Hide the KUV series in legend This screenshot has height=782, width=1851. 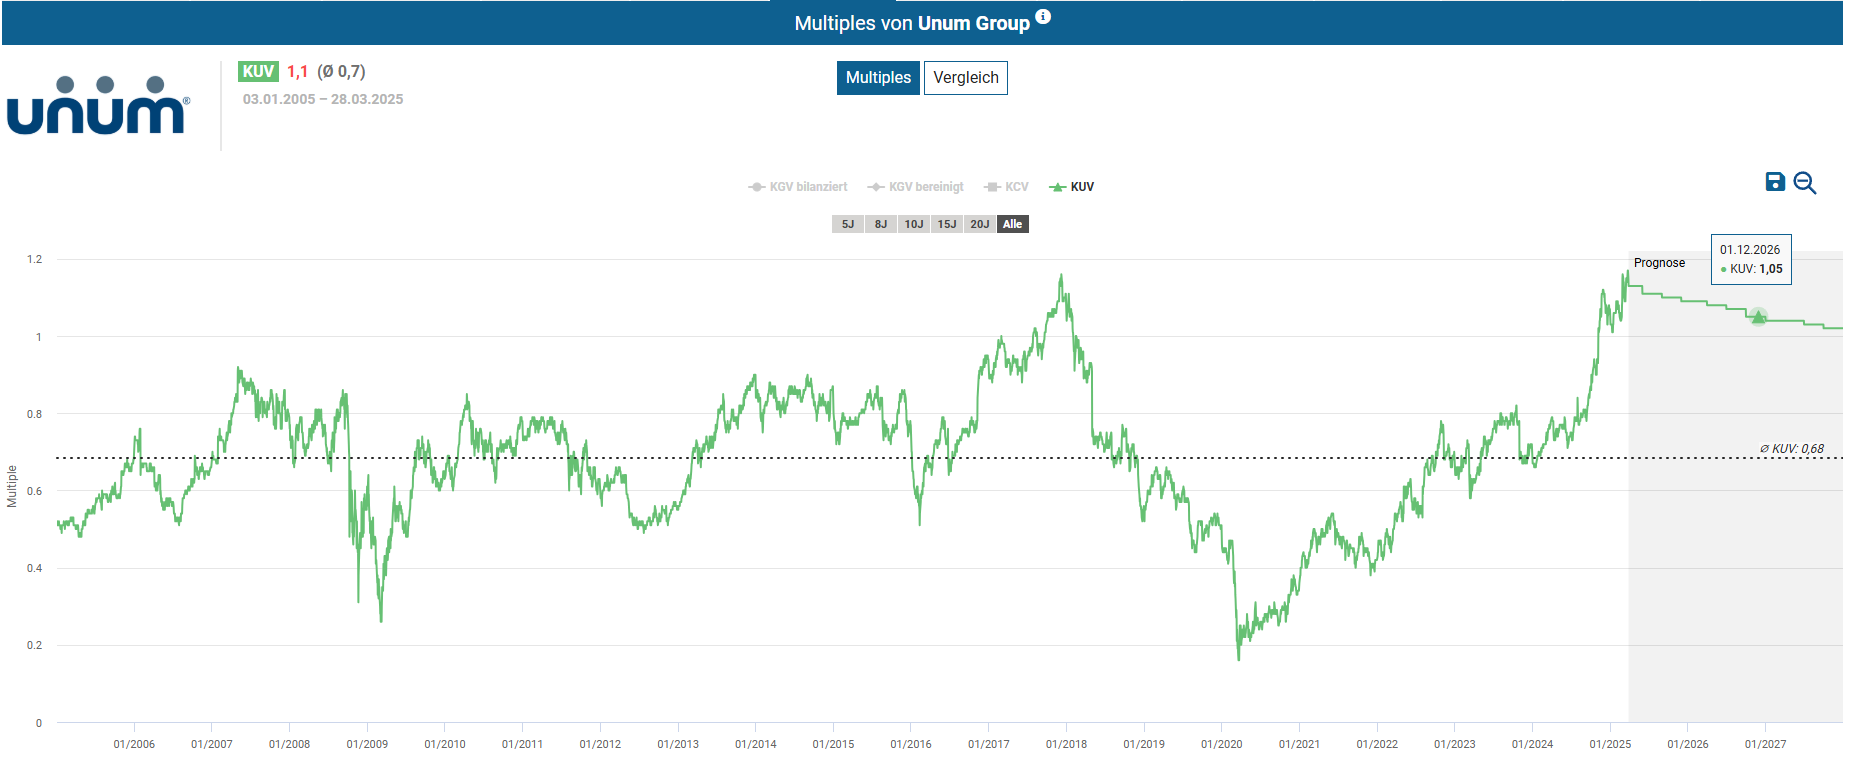(x=1072, y=187)
